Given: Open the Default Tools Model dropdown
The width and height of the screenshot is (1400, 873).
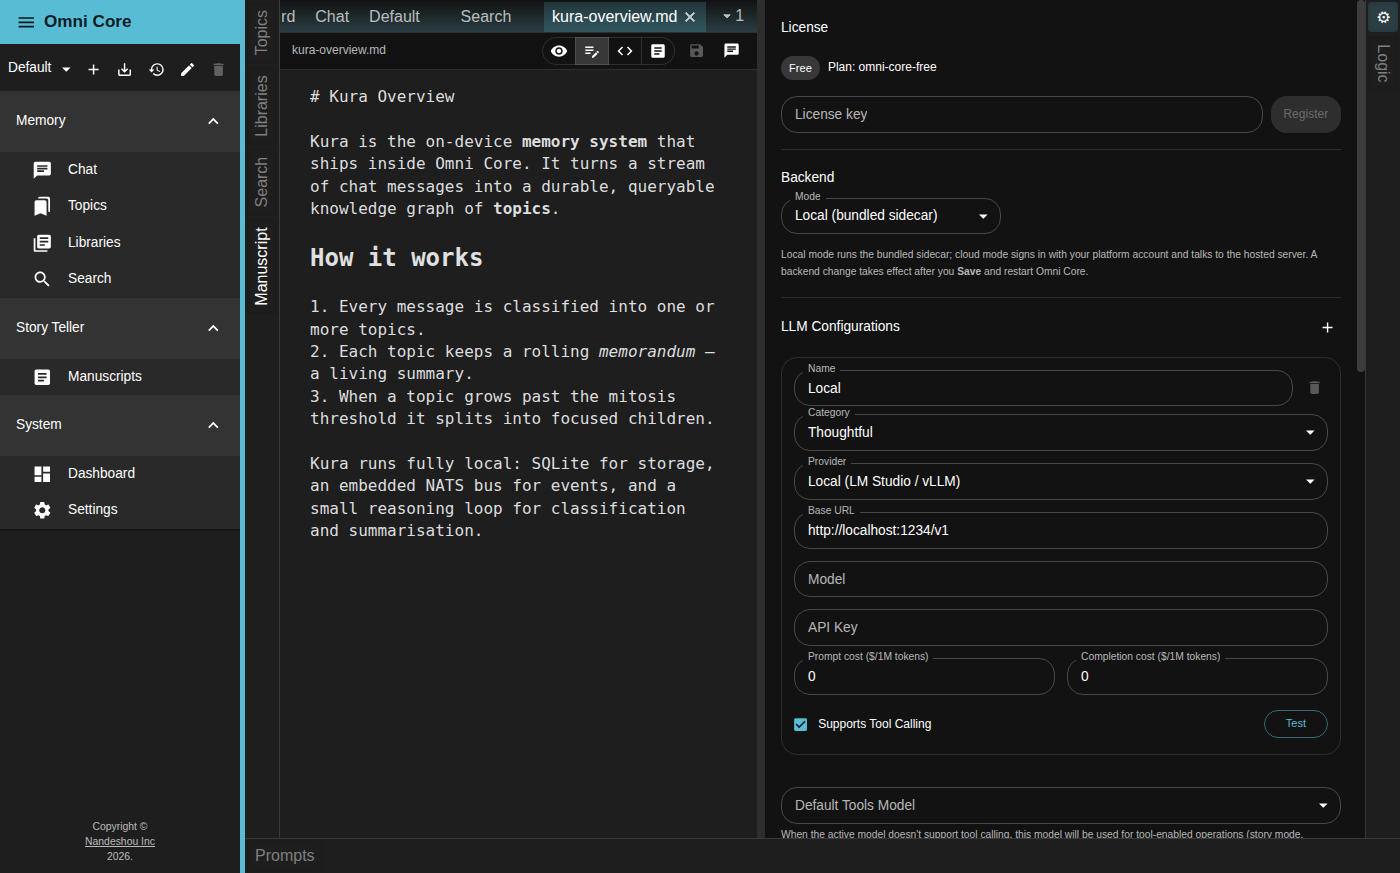Looking at the screenshot, I should click(1061, 806).
